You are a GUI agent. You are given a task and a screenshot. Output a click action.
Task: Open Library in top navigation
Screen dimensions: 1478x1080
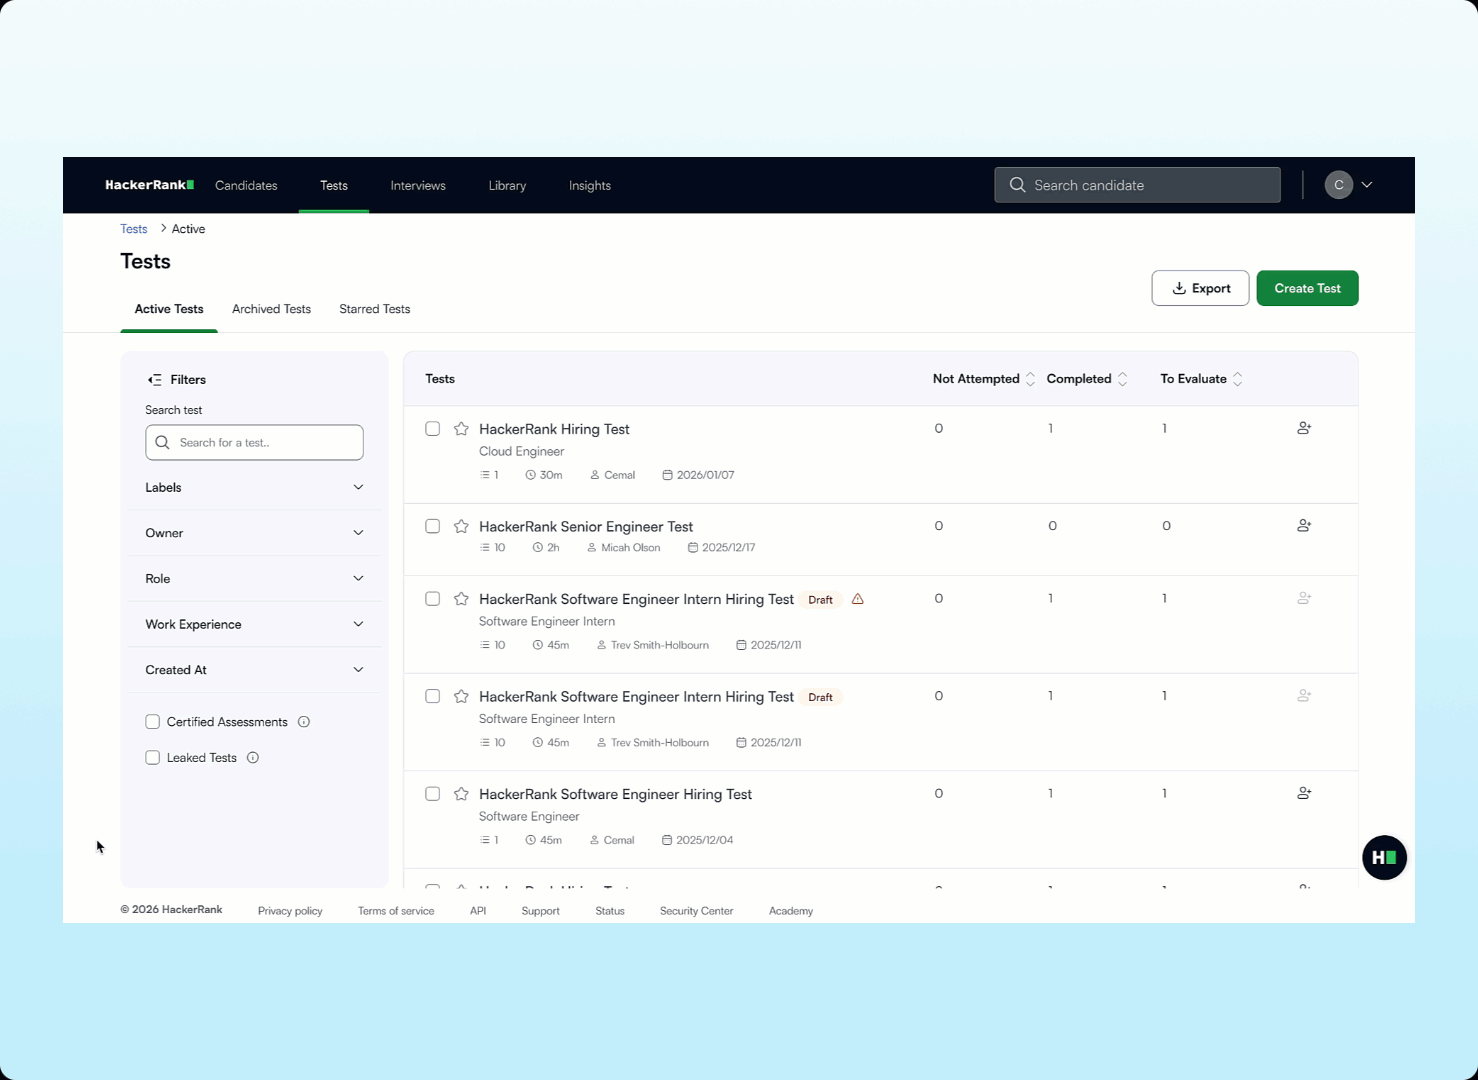(x=507, y=186)
